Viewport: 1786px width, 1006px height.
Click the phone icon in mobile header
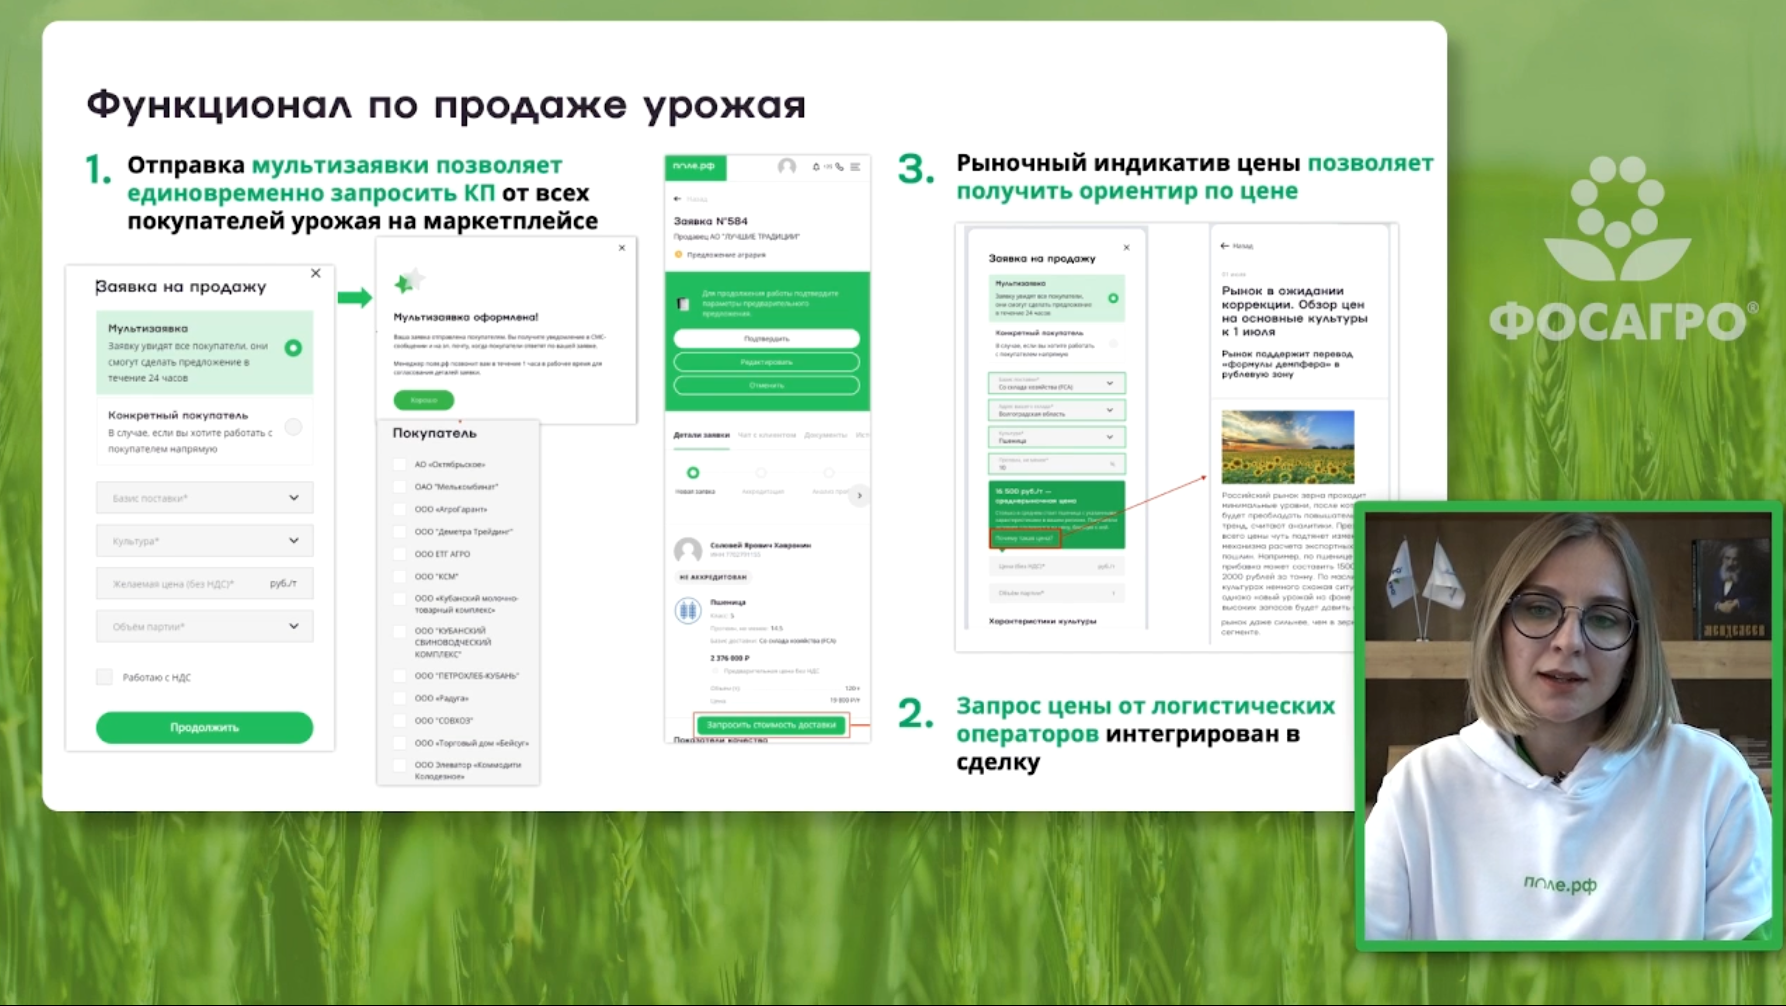pyautogui.click(x=840, y=167)
